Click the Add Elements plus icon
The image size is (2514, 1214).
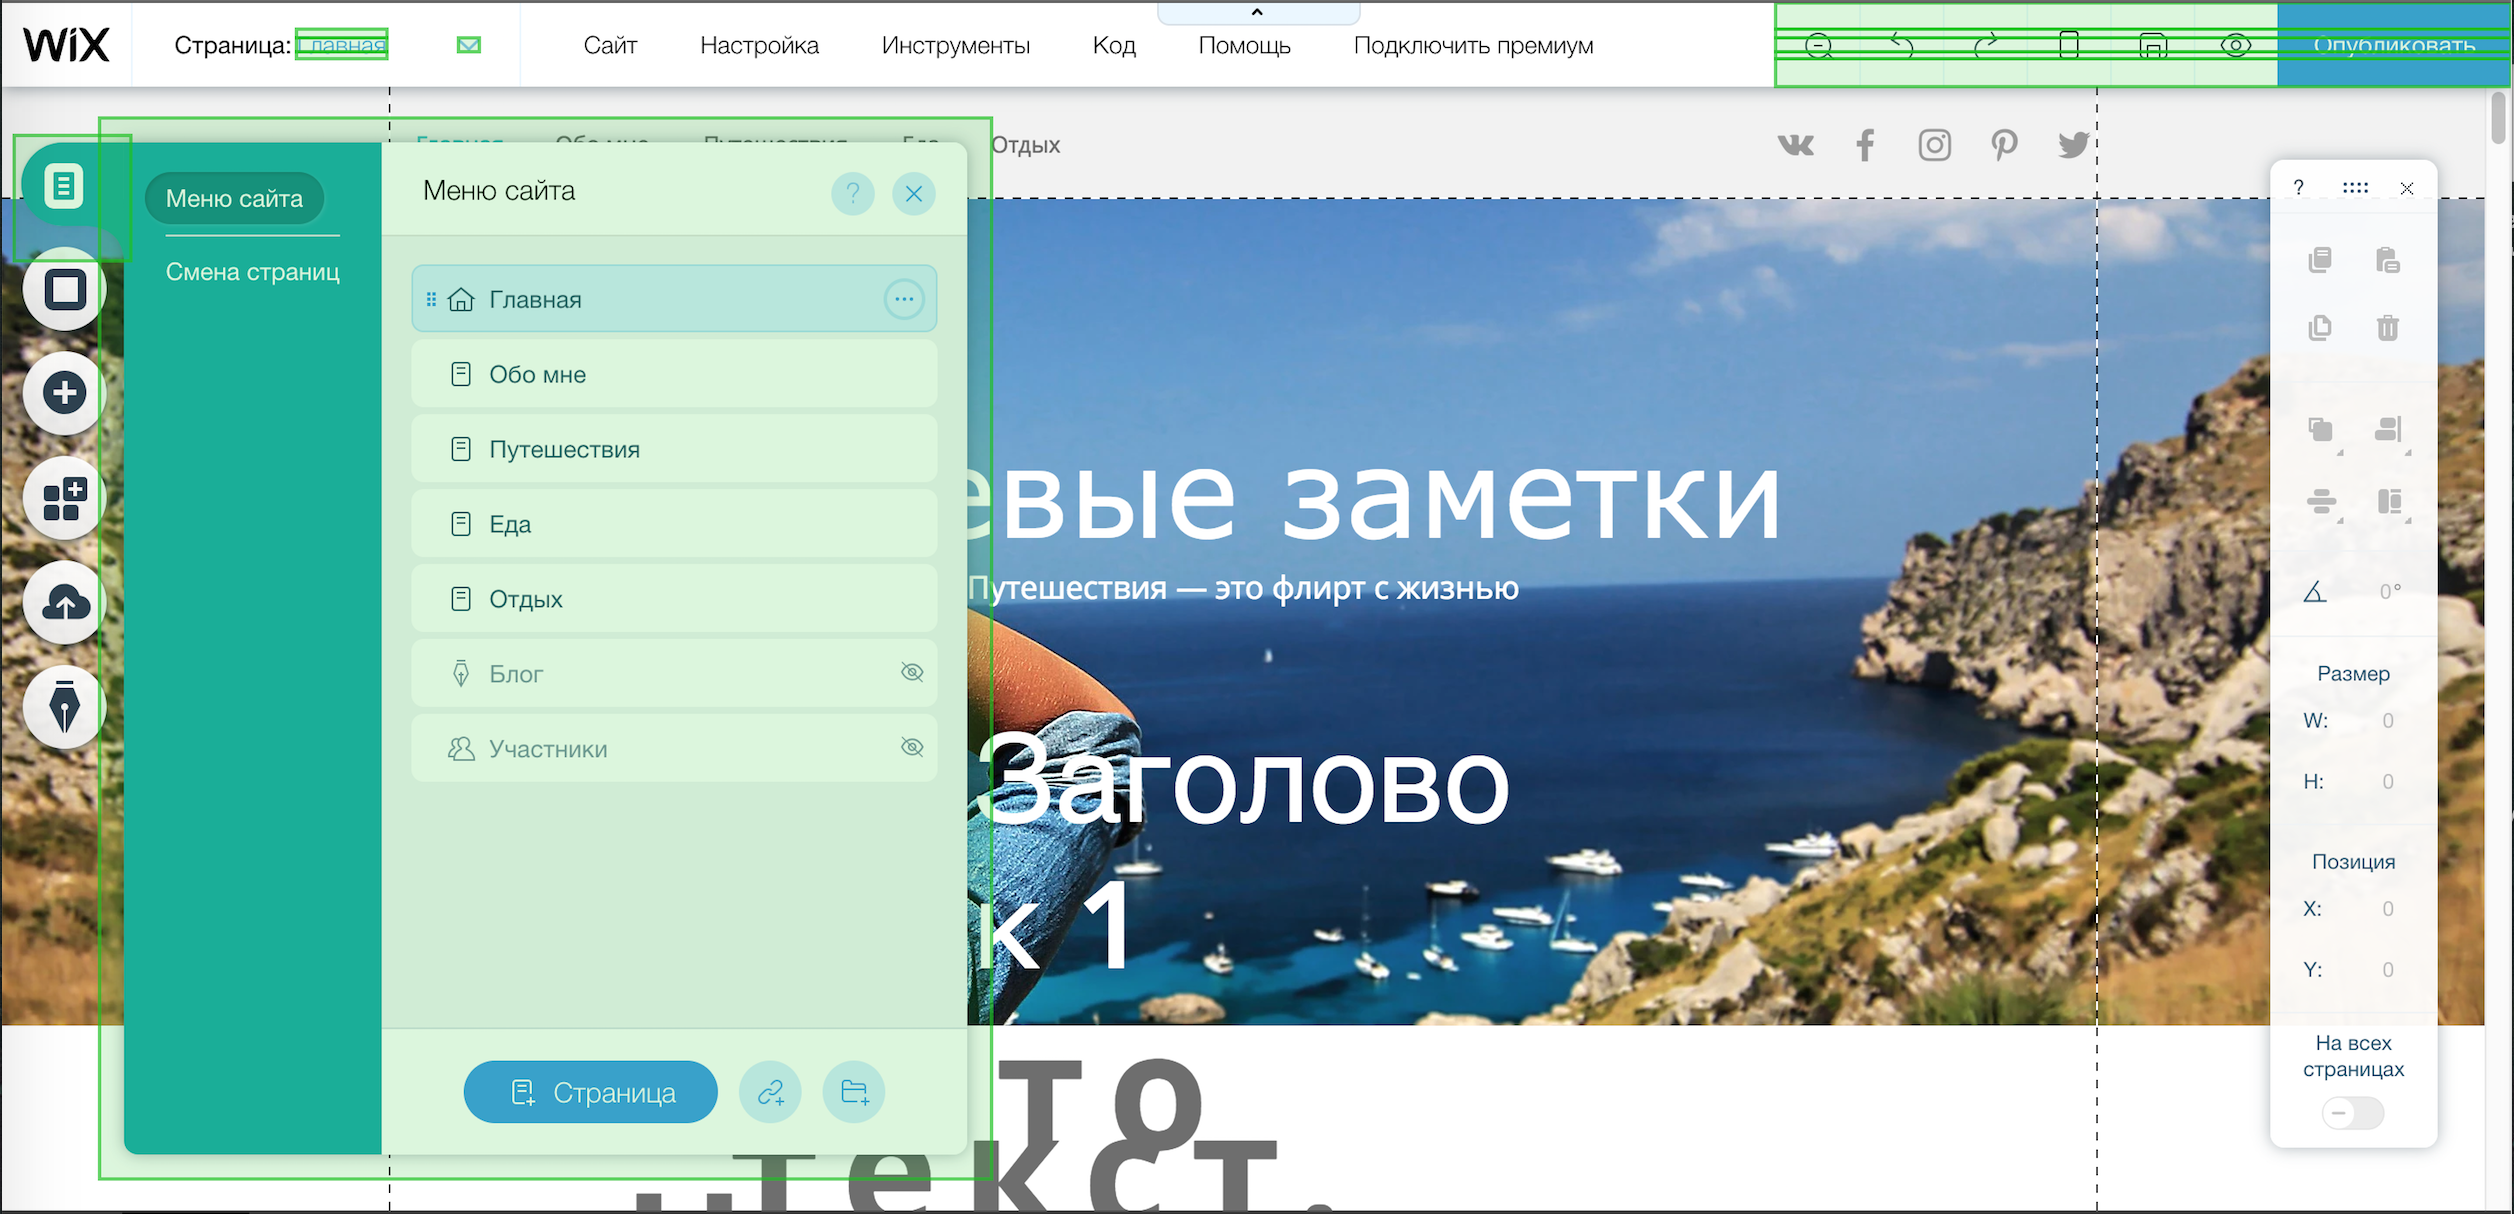coord(63,392)
